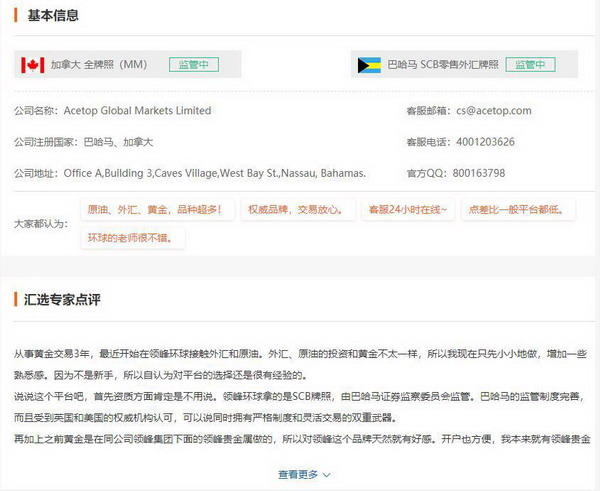Click the email cs@acetop.com

pos(493,111)
